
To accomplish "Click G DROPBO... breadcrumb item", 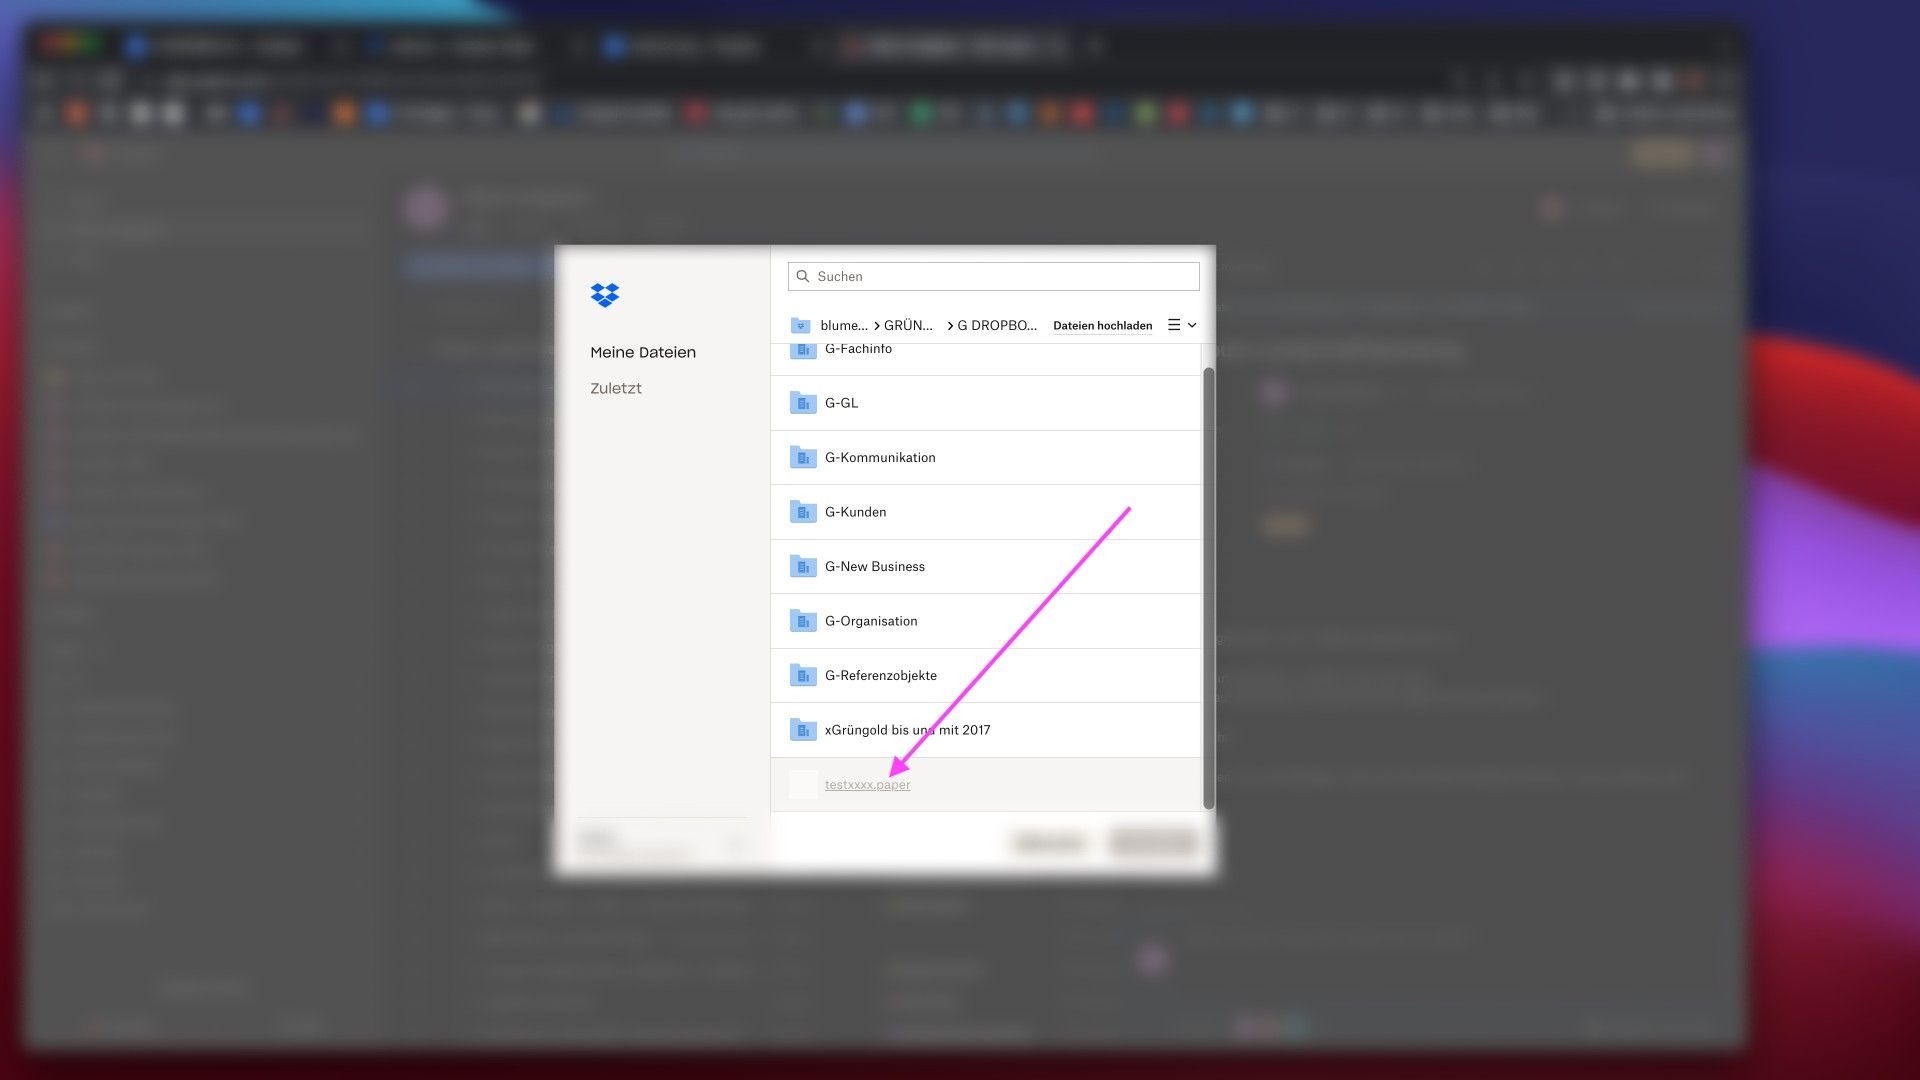I will click(x=997, y=325).
